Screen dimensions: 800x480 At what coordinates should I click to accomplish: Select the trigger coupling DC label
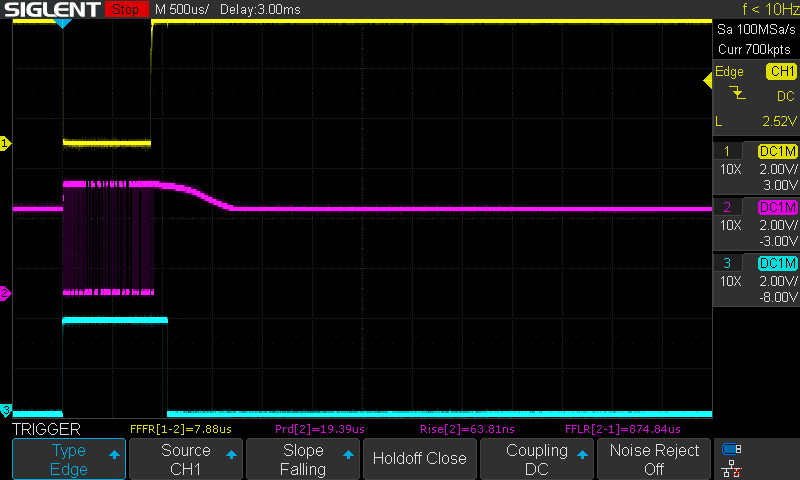click(x=786, y=96)
